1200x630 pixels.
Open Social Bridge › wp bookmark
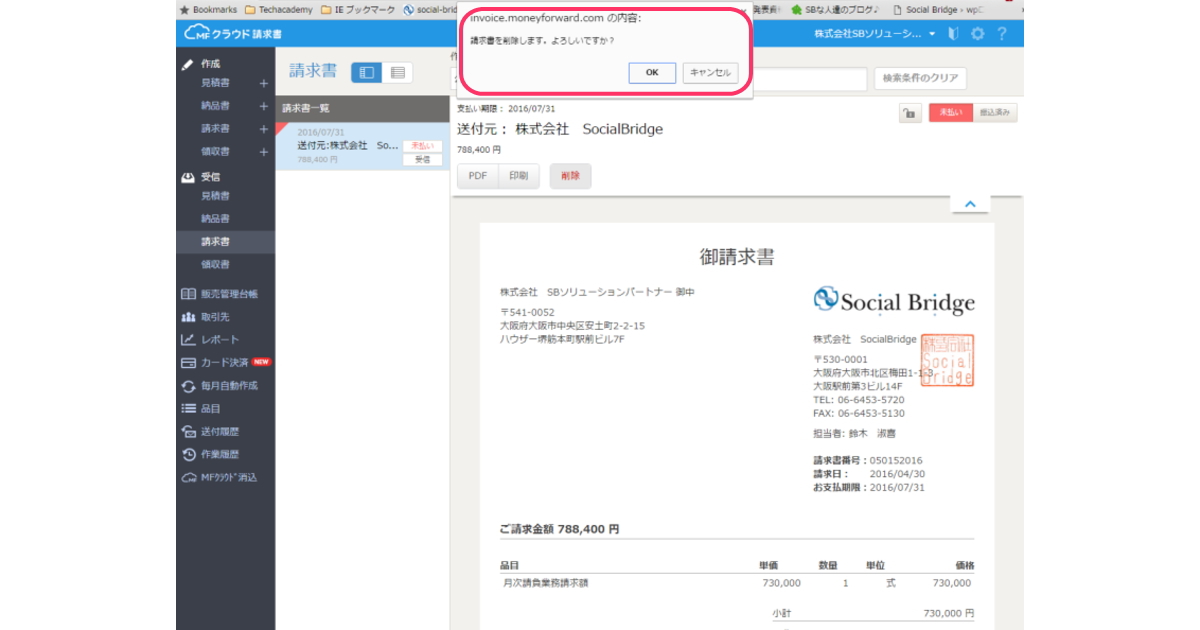[938, 9]
